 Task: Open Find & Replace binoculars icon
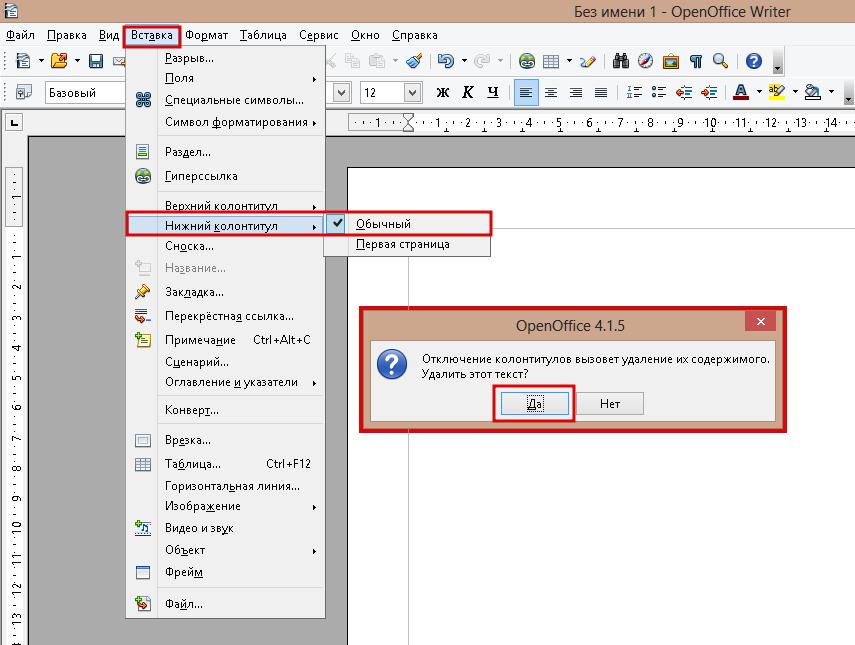point(621,61)
